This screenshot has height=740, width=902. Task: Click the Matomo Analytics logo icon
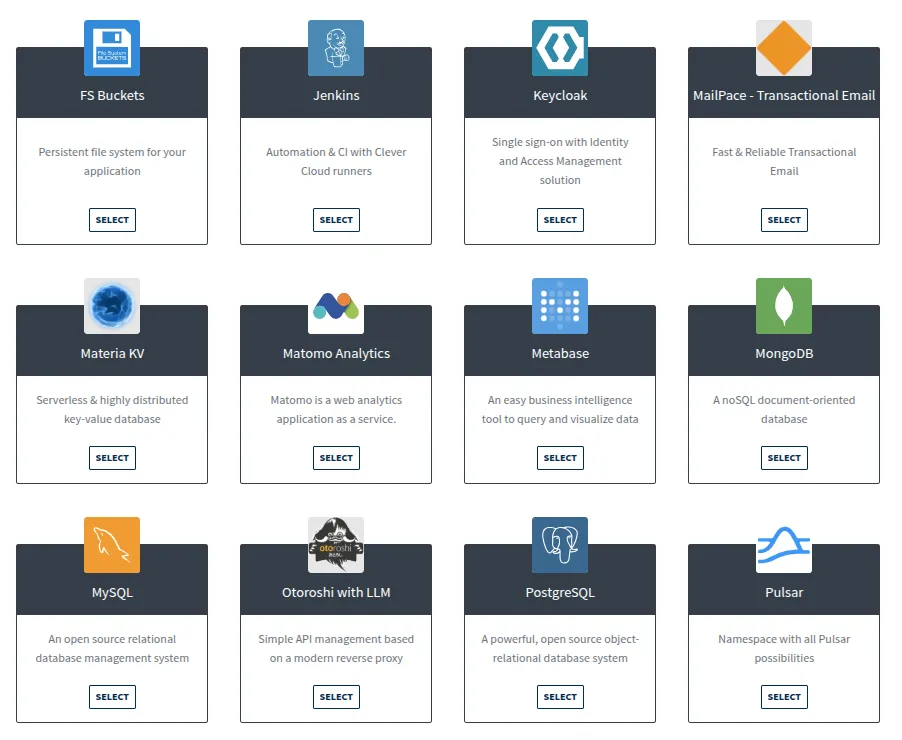pyautogui.click(x=336, y=306)
